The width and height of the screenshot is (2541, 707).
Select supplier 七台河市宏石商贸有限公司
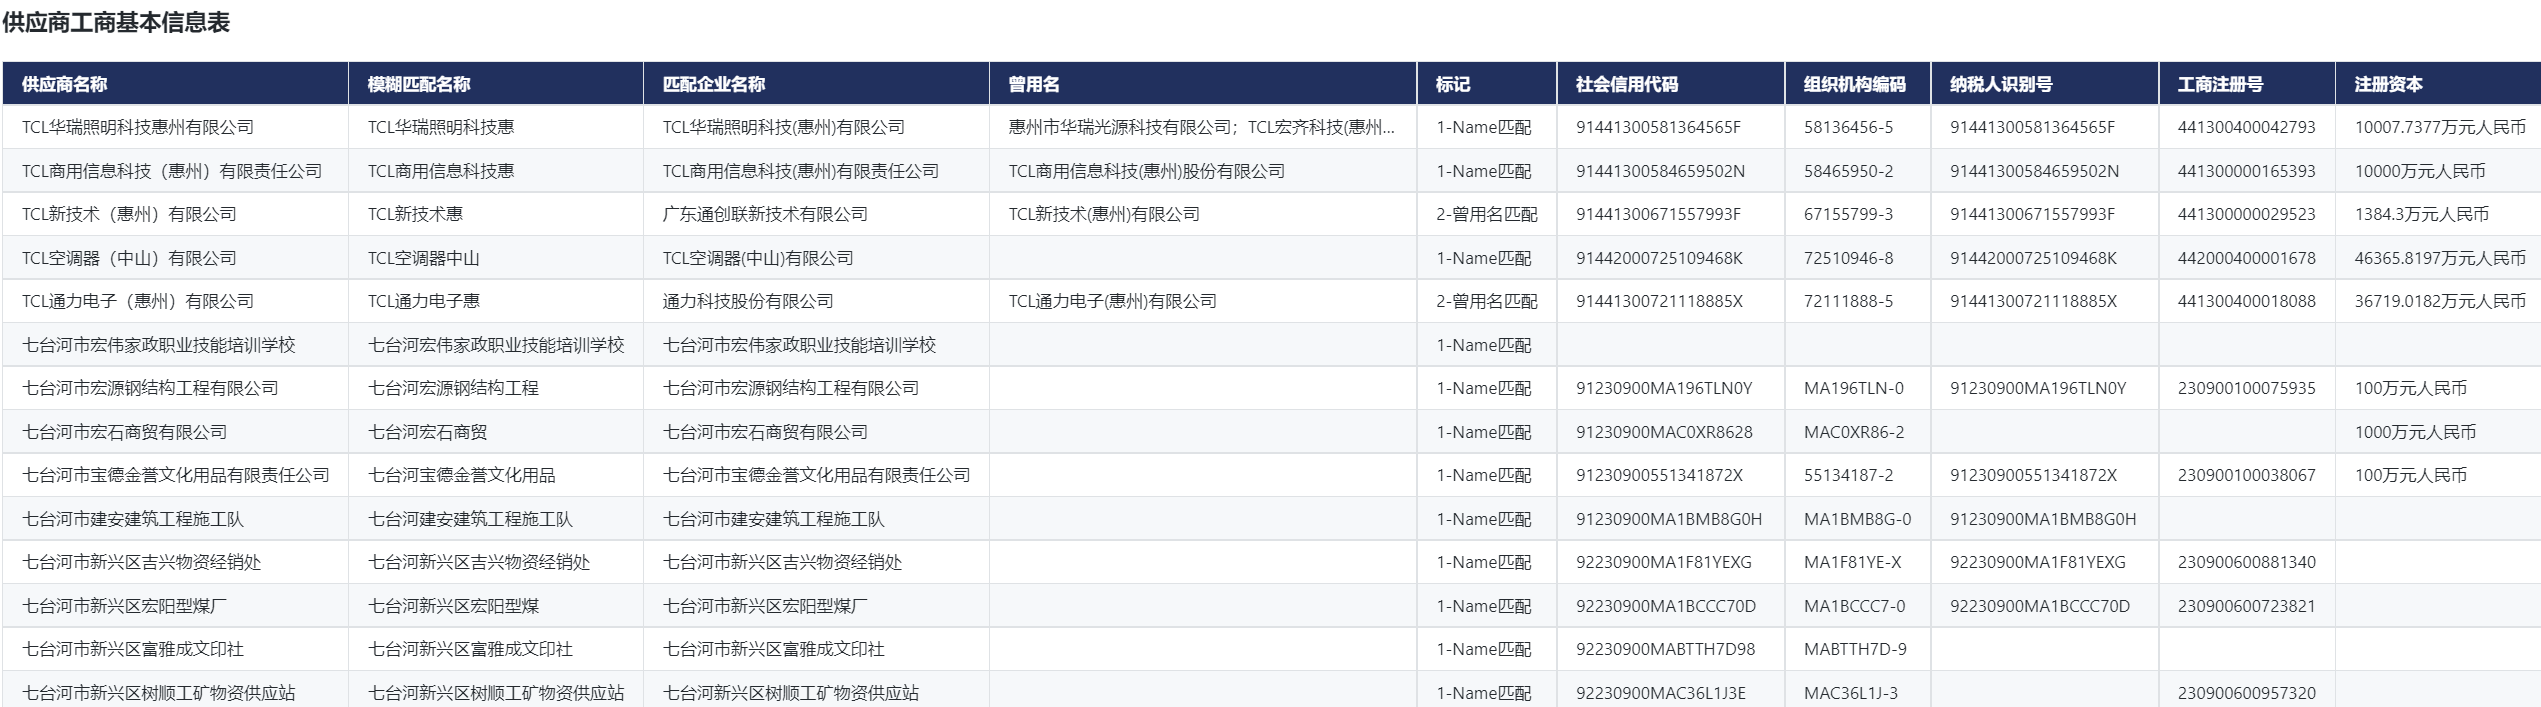pyautogui.click(x=125, y=432)
